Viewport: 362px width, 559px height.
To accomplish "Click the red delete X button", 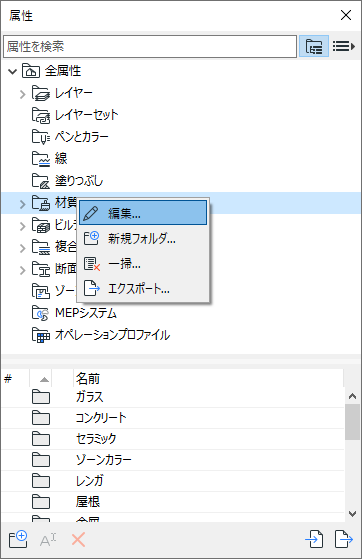I will tap(78, 540).
